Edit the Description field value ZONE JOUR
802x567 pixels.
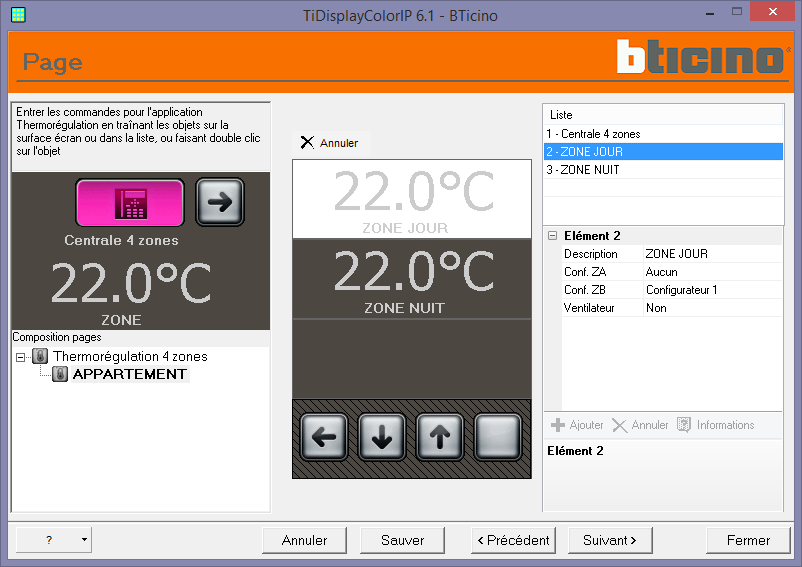pyautogui.click(x=712, y=254)
